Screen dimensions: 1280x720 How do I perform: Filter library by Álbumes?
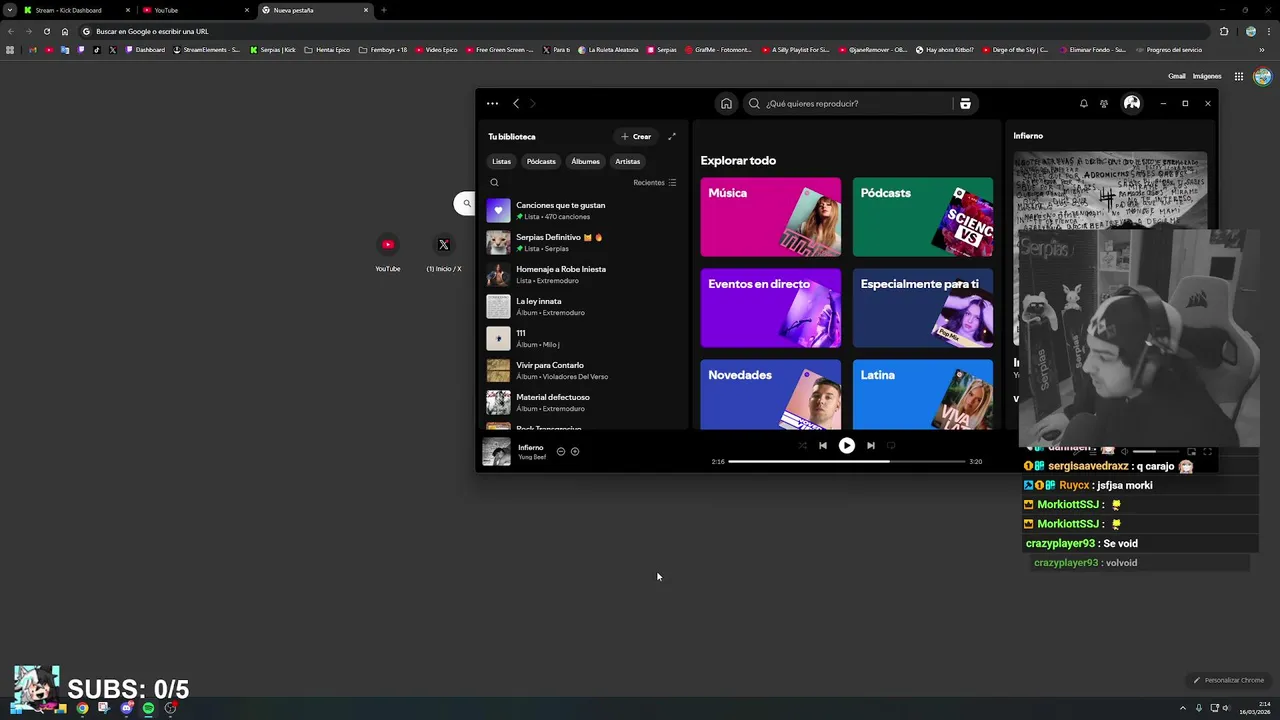585,161
